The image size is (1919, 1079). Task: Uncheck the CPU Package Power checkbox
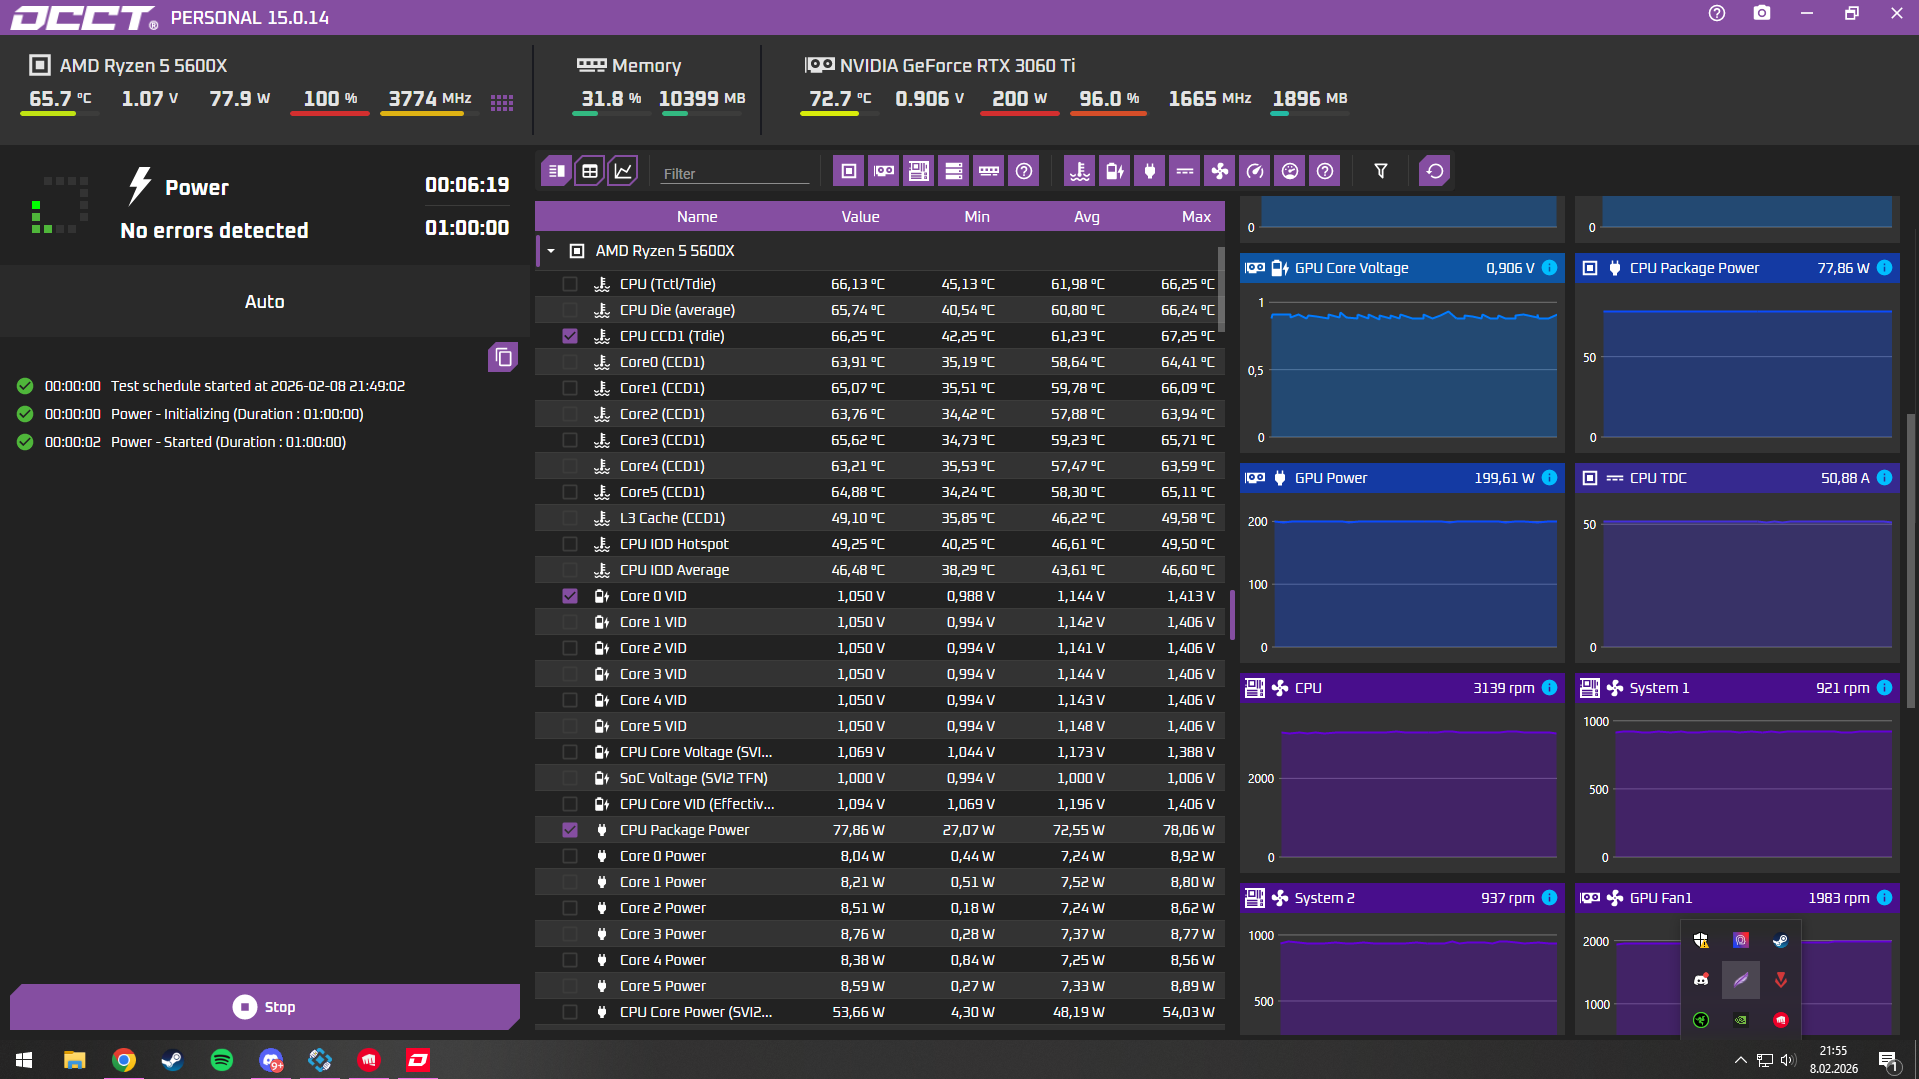570,830
